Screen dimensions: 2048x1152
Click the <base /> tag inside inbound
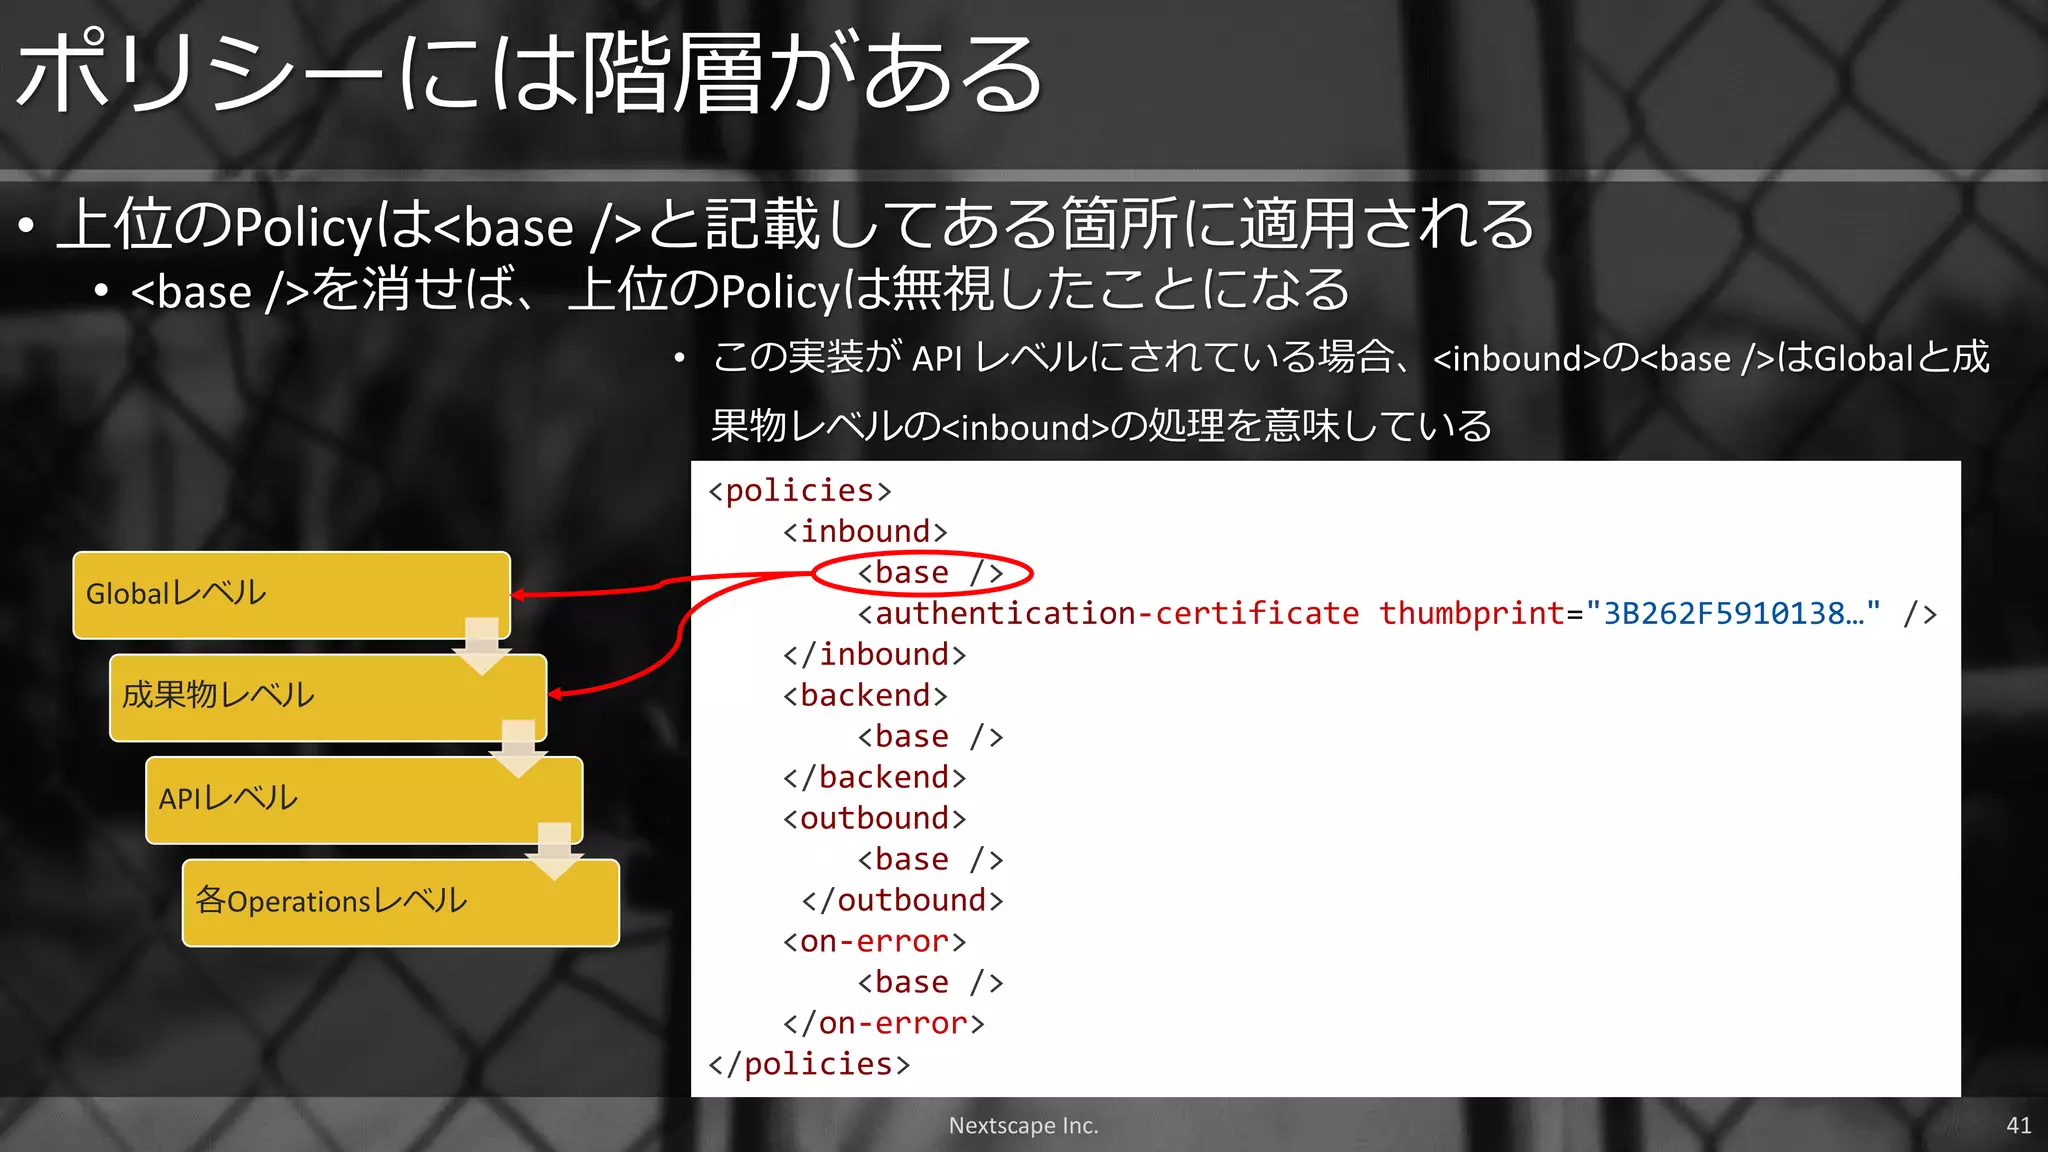(930, 573)
